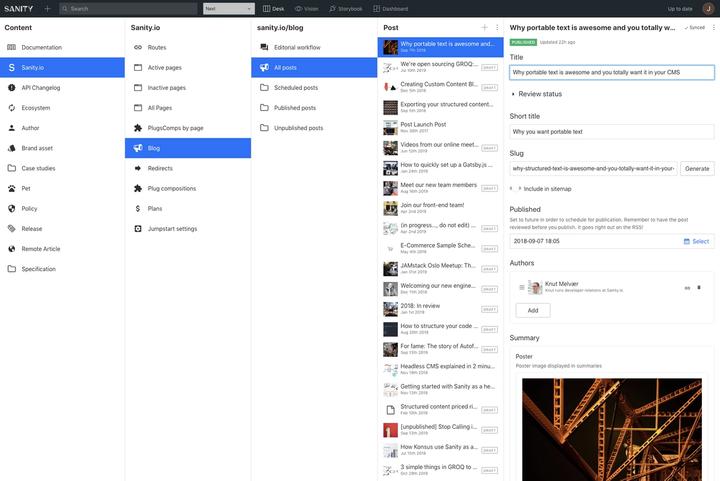Switch to the Vision tab

click(x=305, y=8)
